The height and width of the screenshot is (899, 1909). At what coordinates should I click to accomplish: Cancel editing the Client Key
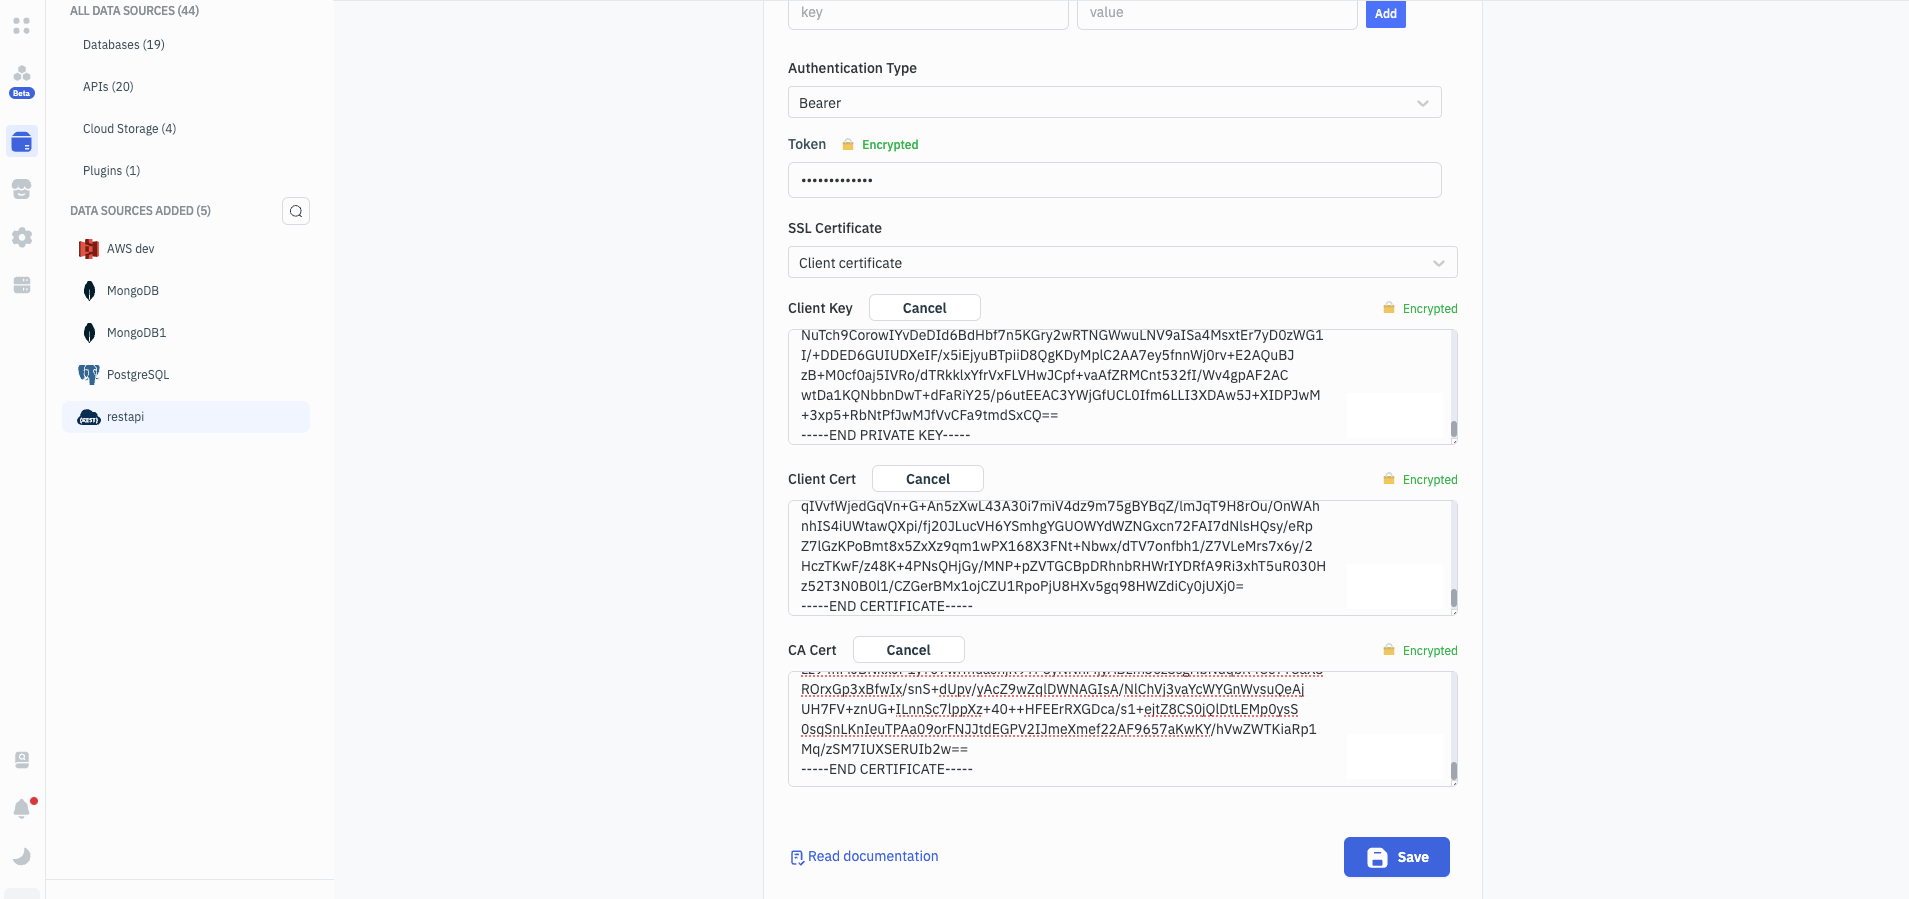click(x=924, y=308)
